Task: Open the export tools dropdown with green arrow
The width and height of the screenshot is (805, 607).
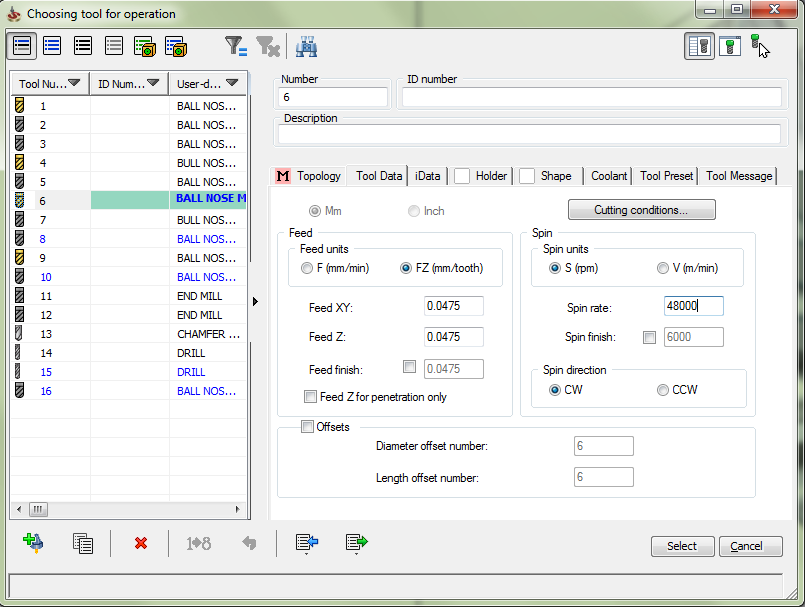Action: pos(357,543)
